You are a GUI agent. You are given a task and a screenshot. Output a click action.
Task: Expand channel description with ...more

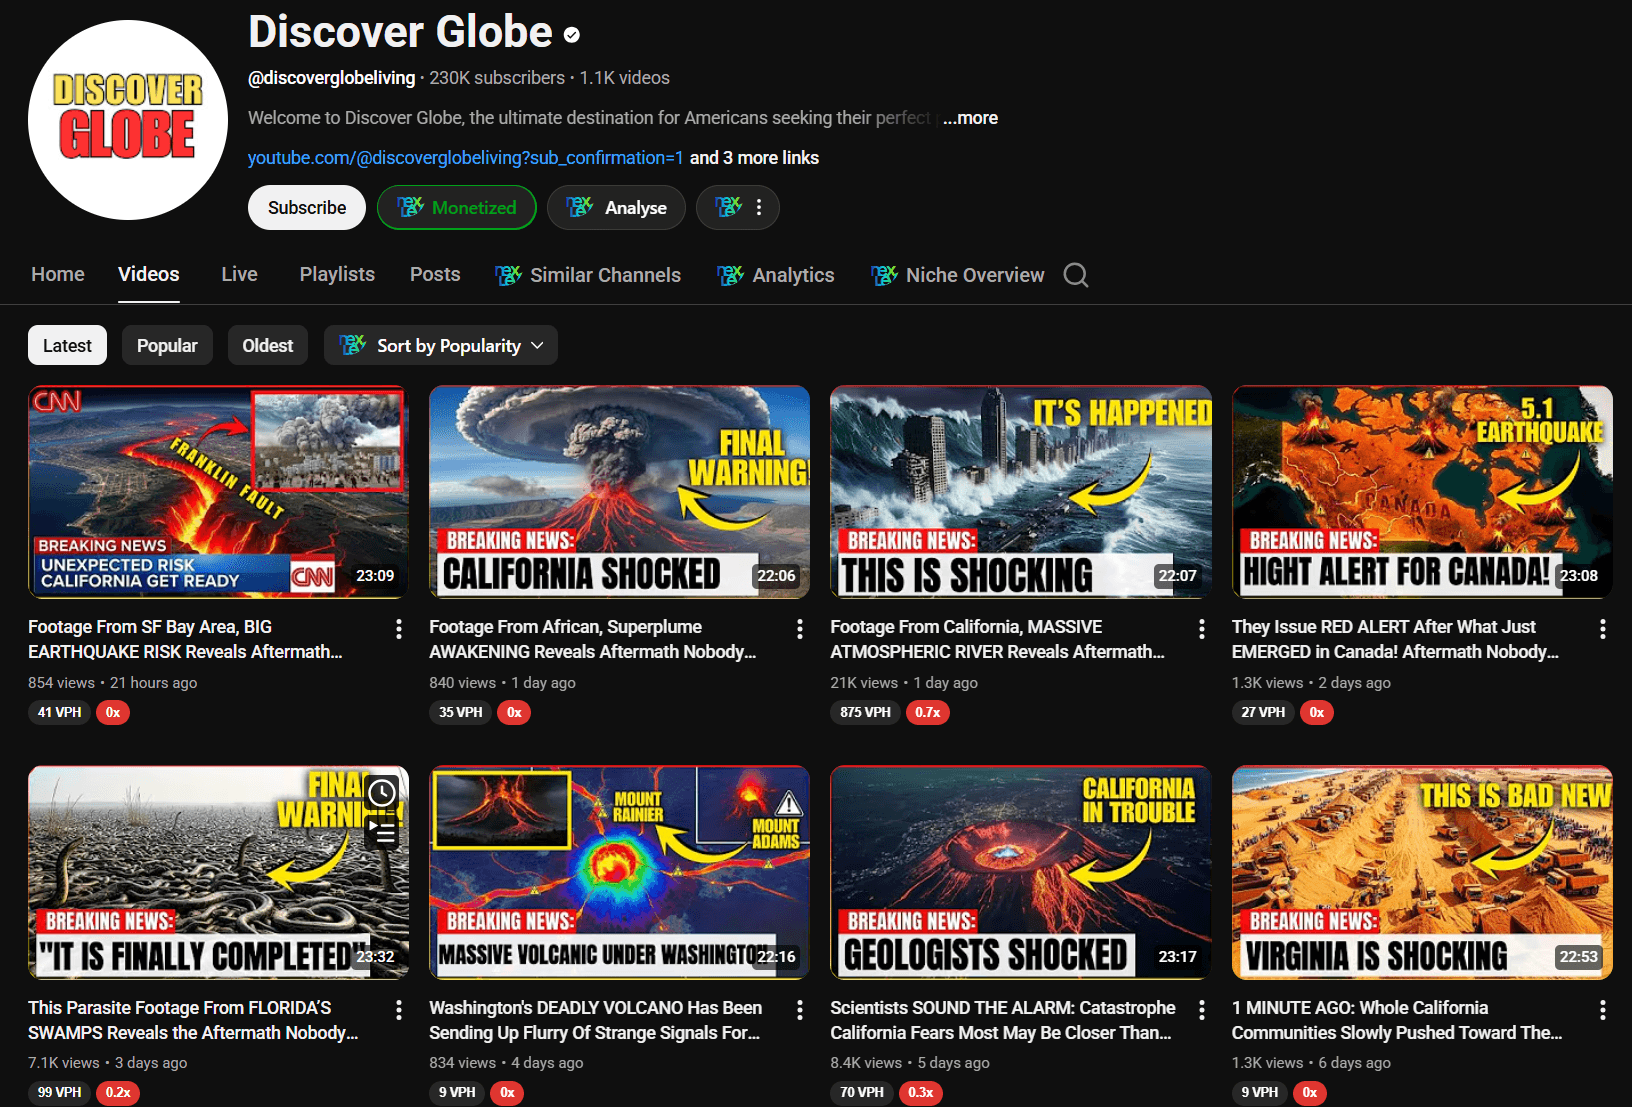pos(970,118)
